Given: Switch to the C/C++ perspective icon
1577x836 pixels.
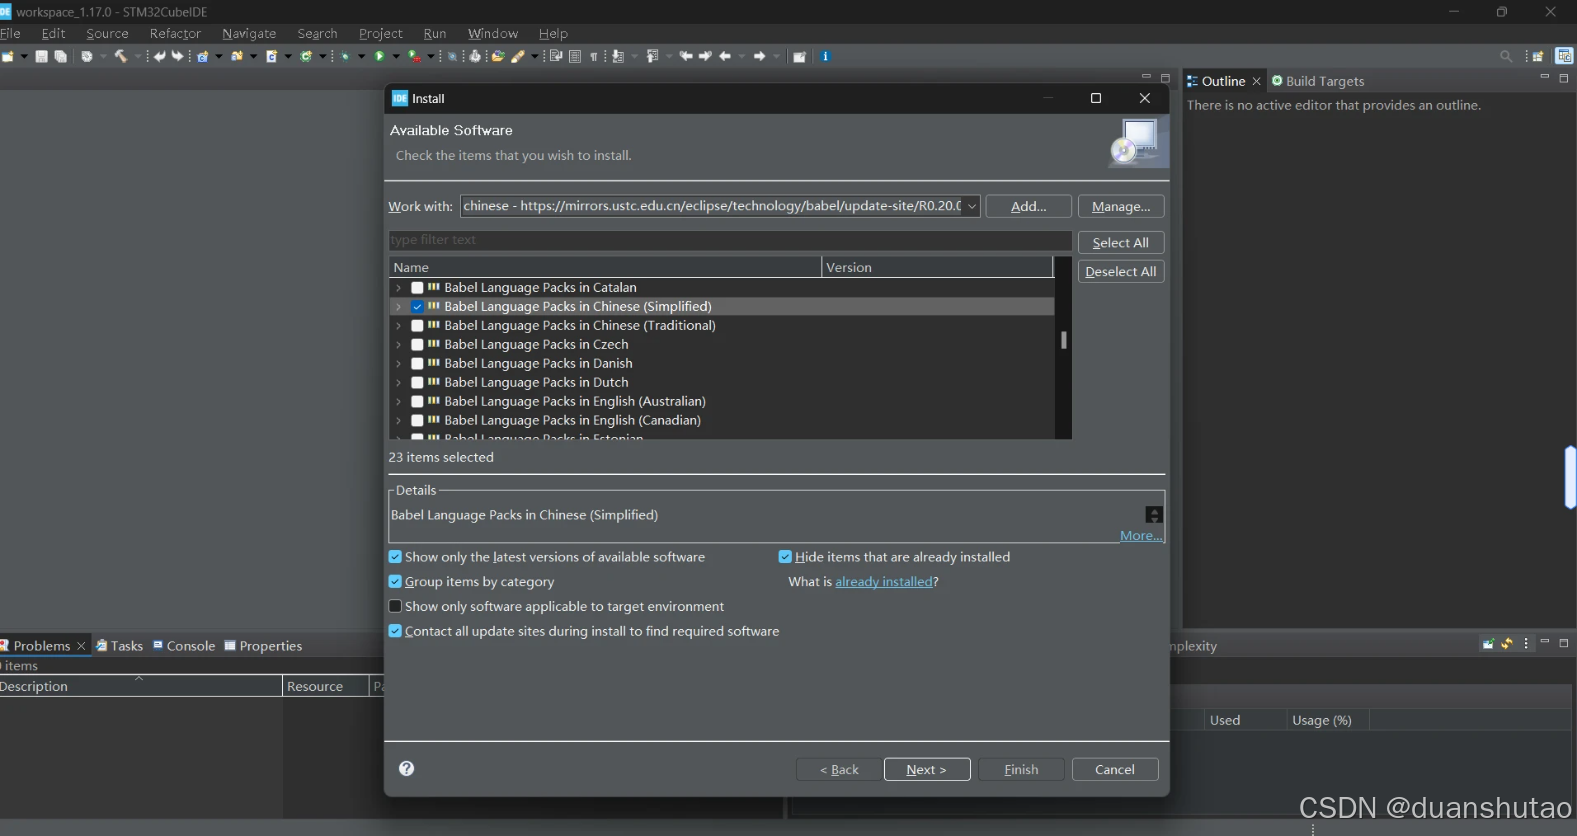Looking at the screenshot, I should coord(1564,56).
